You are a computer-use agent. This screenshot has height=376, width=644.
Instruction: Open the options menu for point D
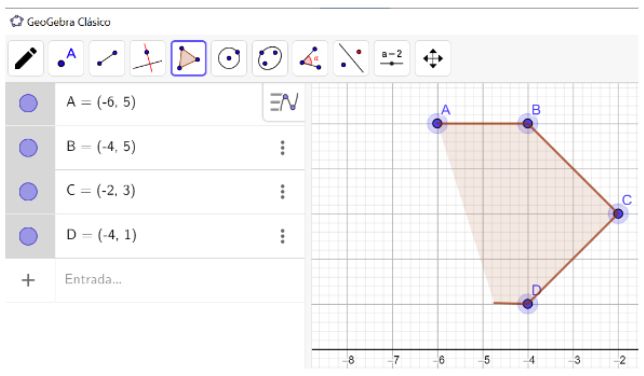point(283,236)
